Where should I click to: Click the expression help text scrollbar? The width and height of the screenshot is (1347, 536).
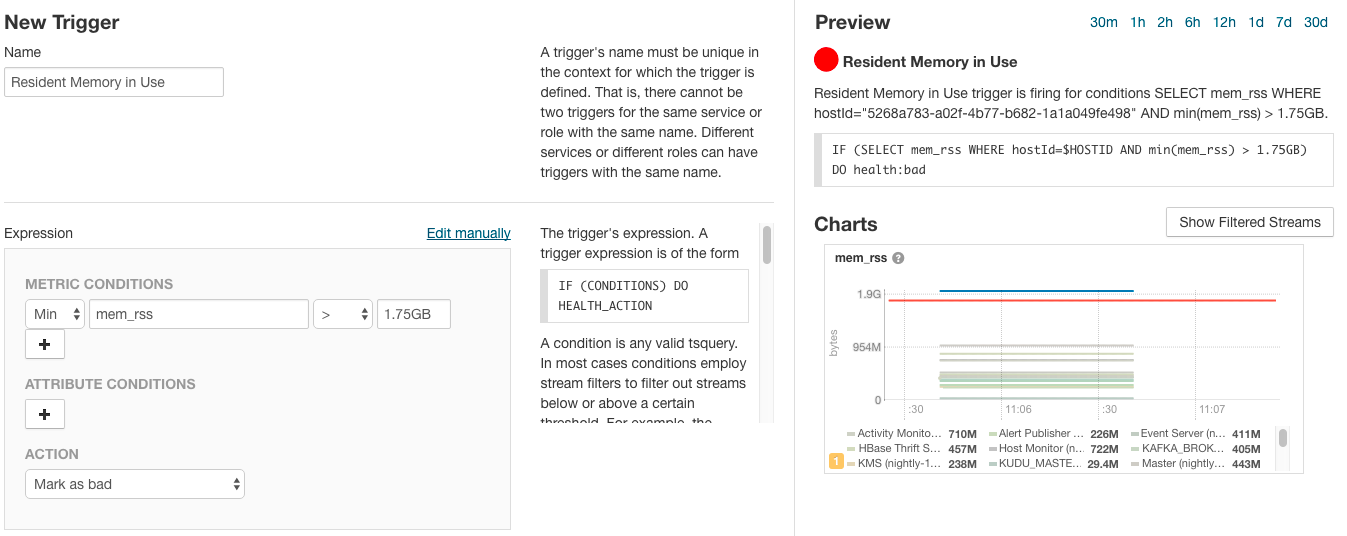coord(767,244)
